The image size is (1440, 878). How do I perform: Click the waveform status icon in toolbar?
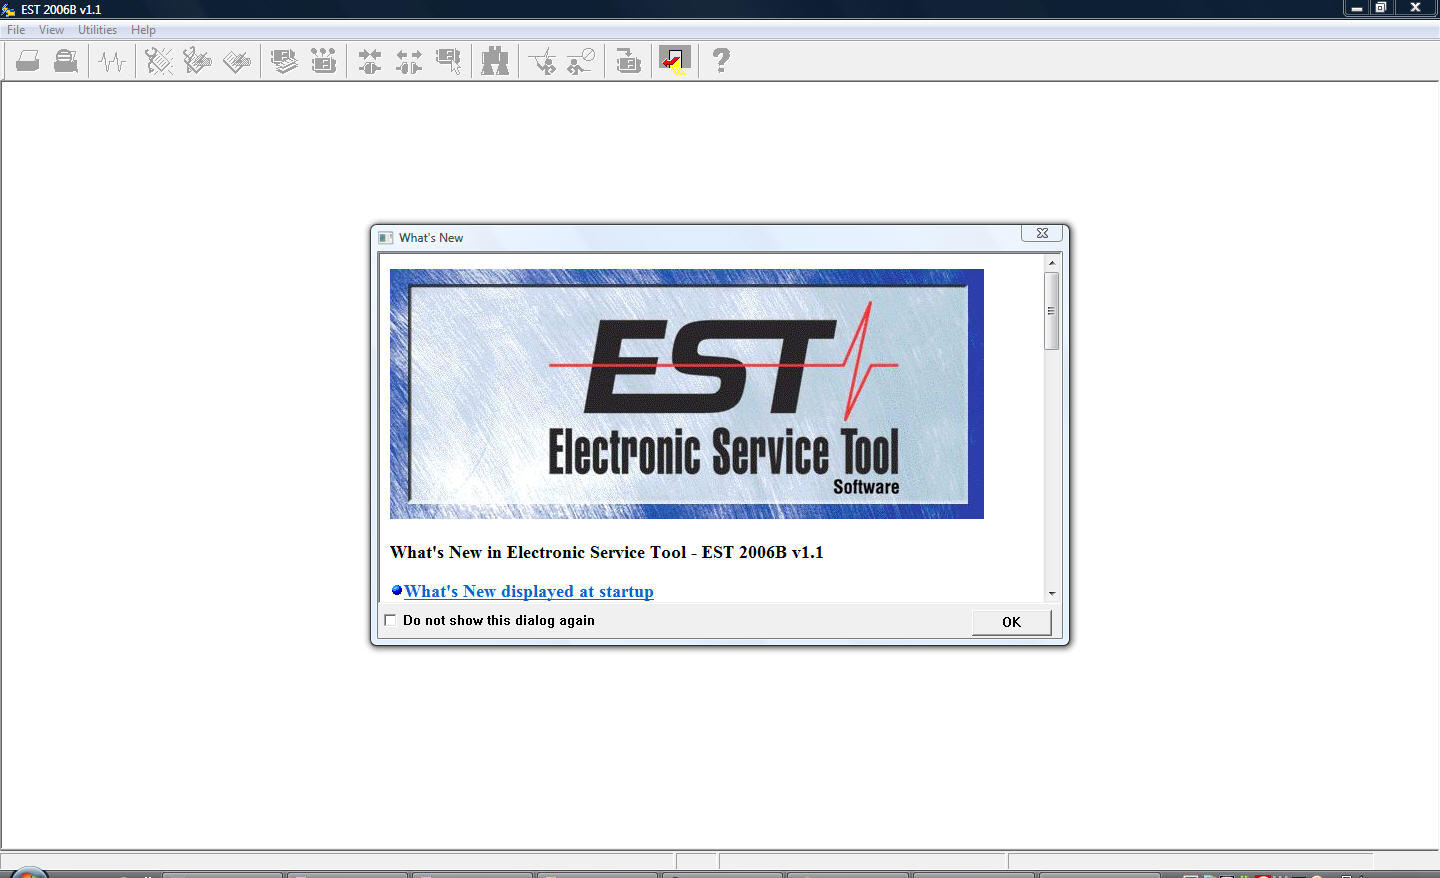112,61
